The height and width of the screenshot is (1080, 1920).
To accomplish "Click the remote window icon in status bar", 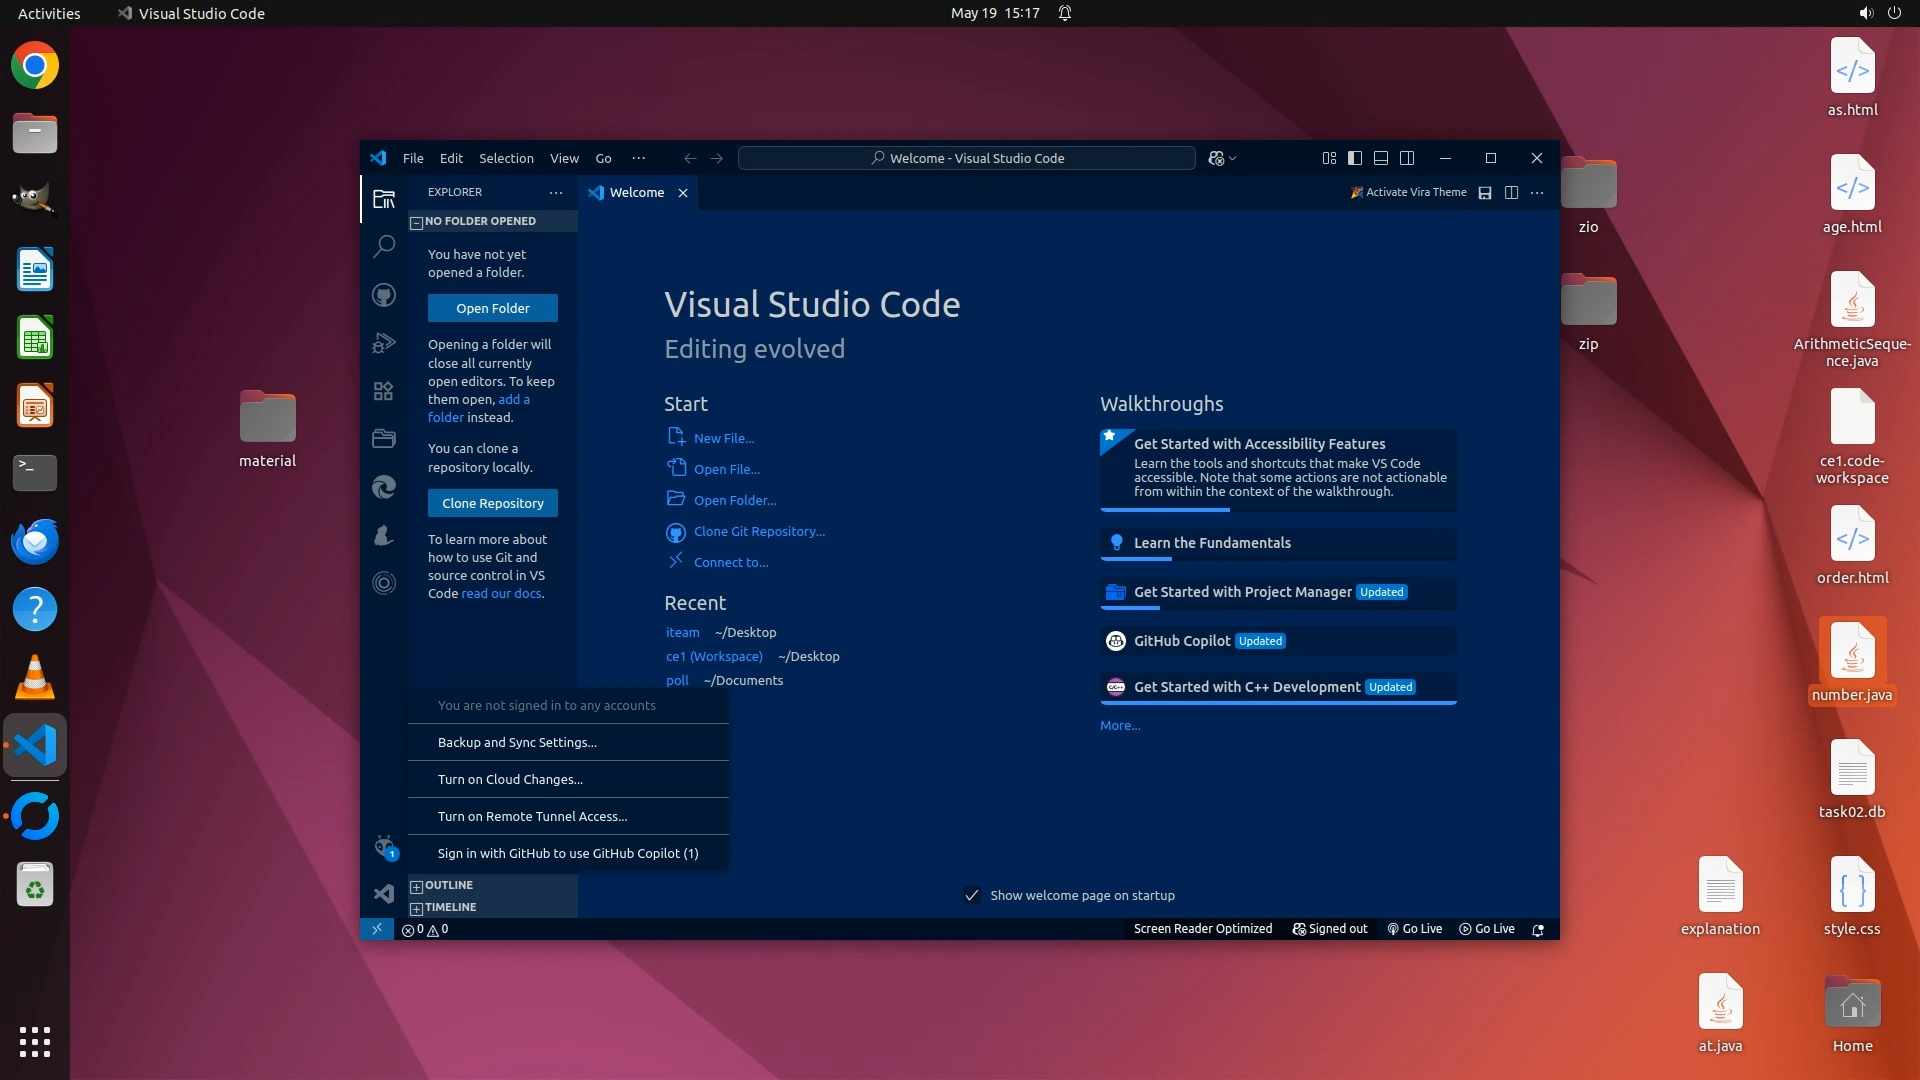I will pyautogui.click(x=377, y=929).
